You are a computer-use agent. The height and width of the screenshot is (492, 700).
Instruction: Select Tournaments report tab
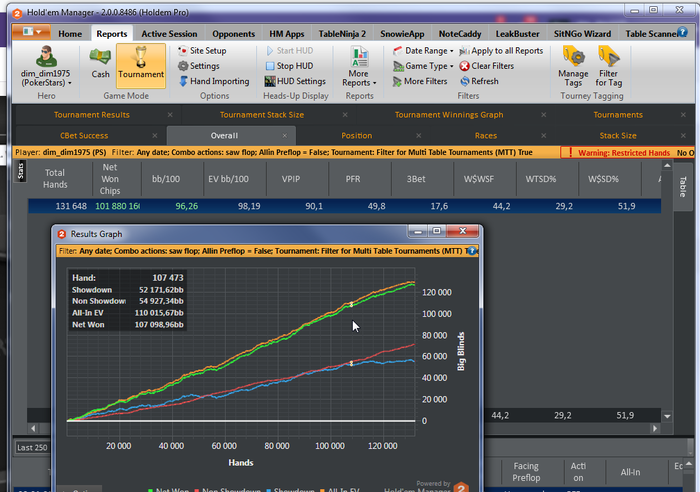618,115
